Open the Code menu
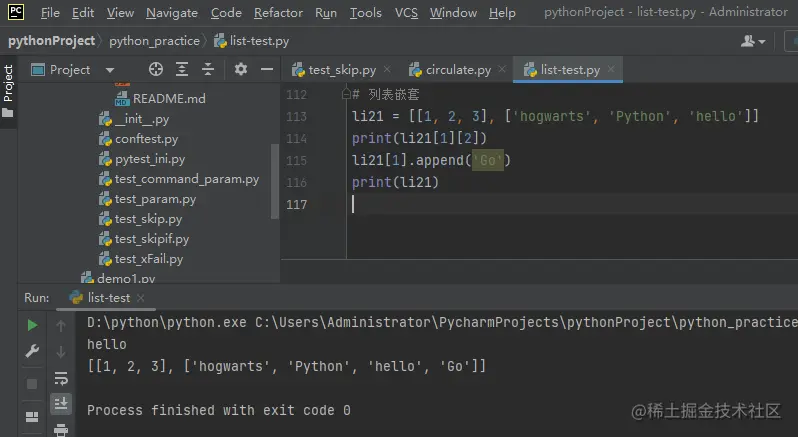Image resolution: width=798 pixels, height=437 pixels. 226,13
